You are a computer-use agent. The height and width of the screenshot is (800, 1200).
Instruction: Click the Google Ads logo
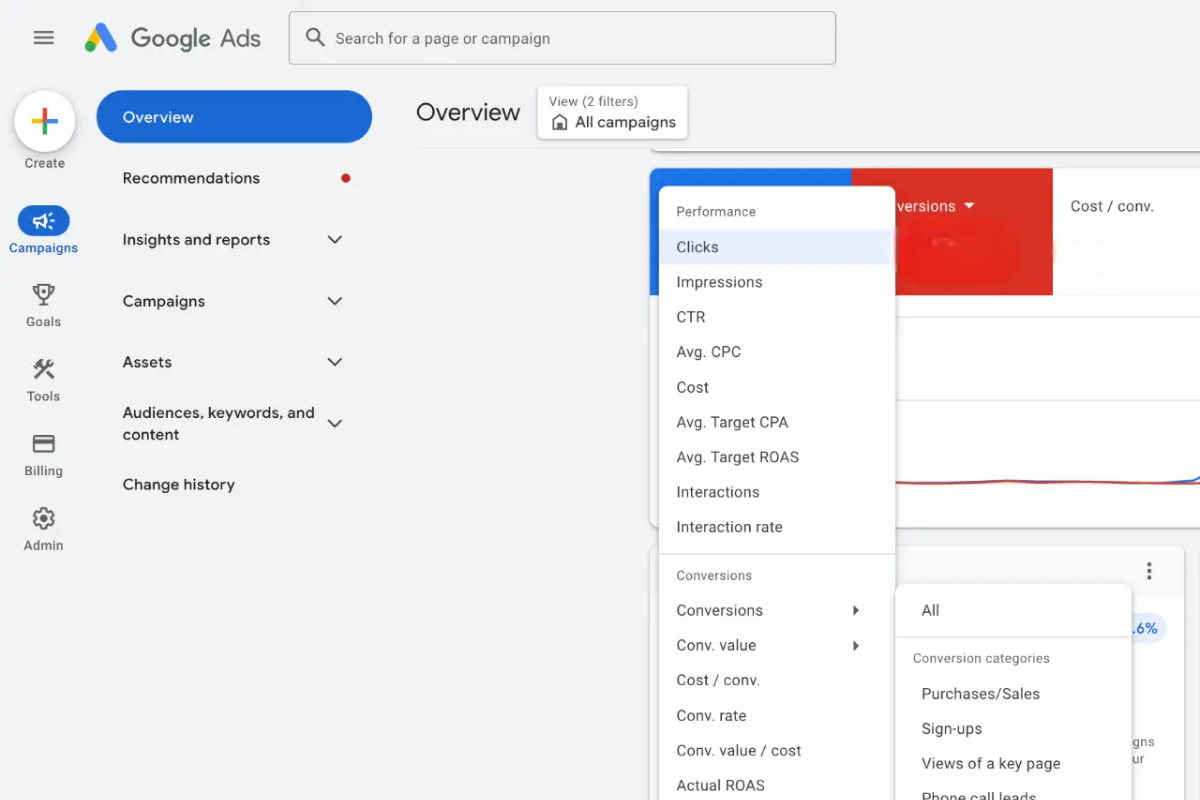tap(172, 38)
